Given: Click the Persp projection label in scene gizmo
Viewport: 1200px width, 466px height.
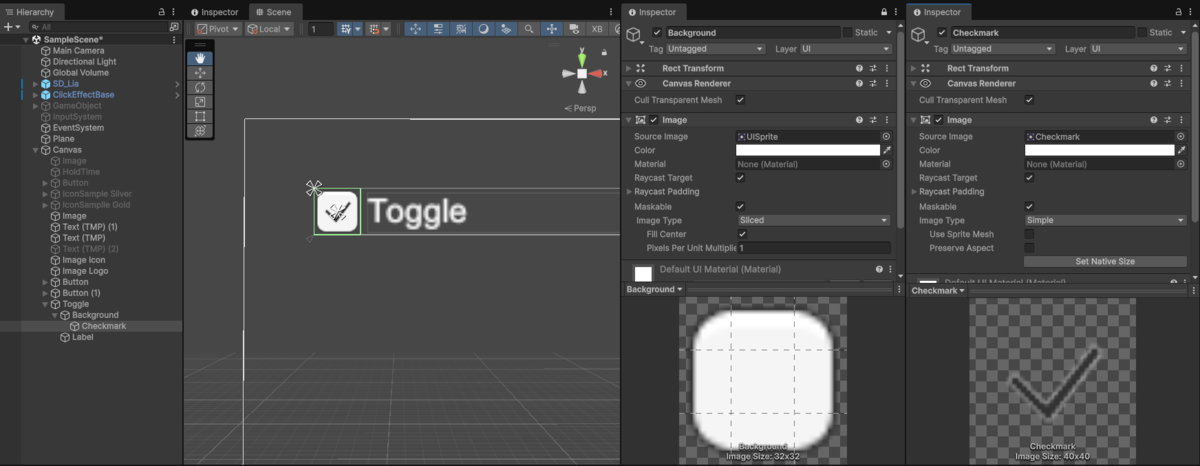Looking at the screenshot, I should [582, 108].
